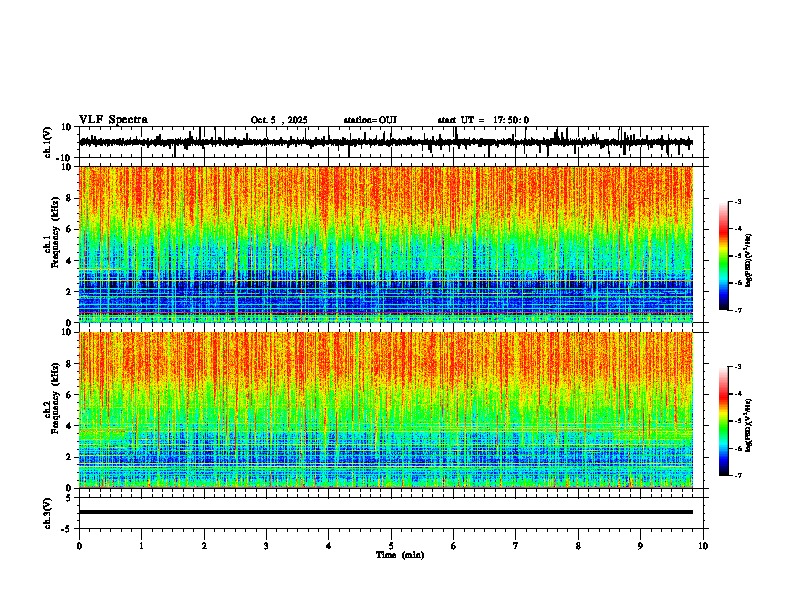This screenshot has width=792, height=612.
Task: Select the "start UT = 17:50: 0" text
Action: [483, 120]
